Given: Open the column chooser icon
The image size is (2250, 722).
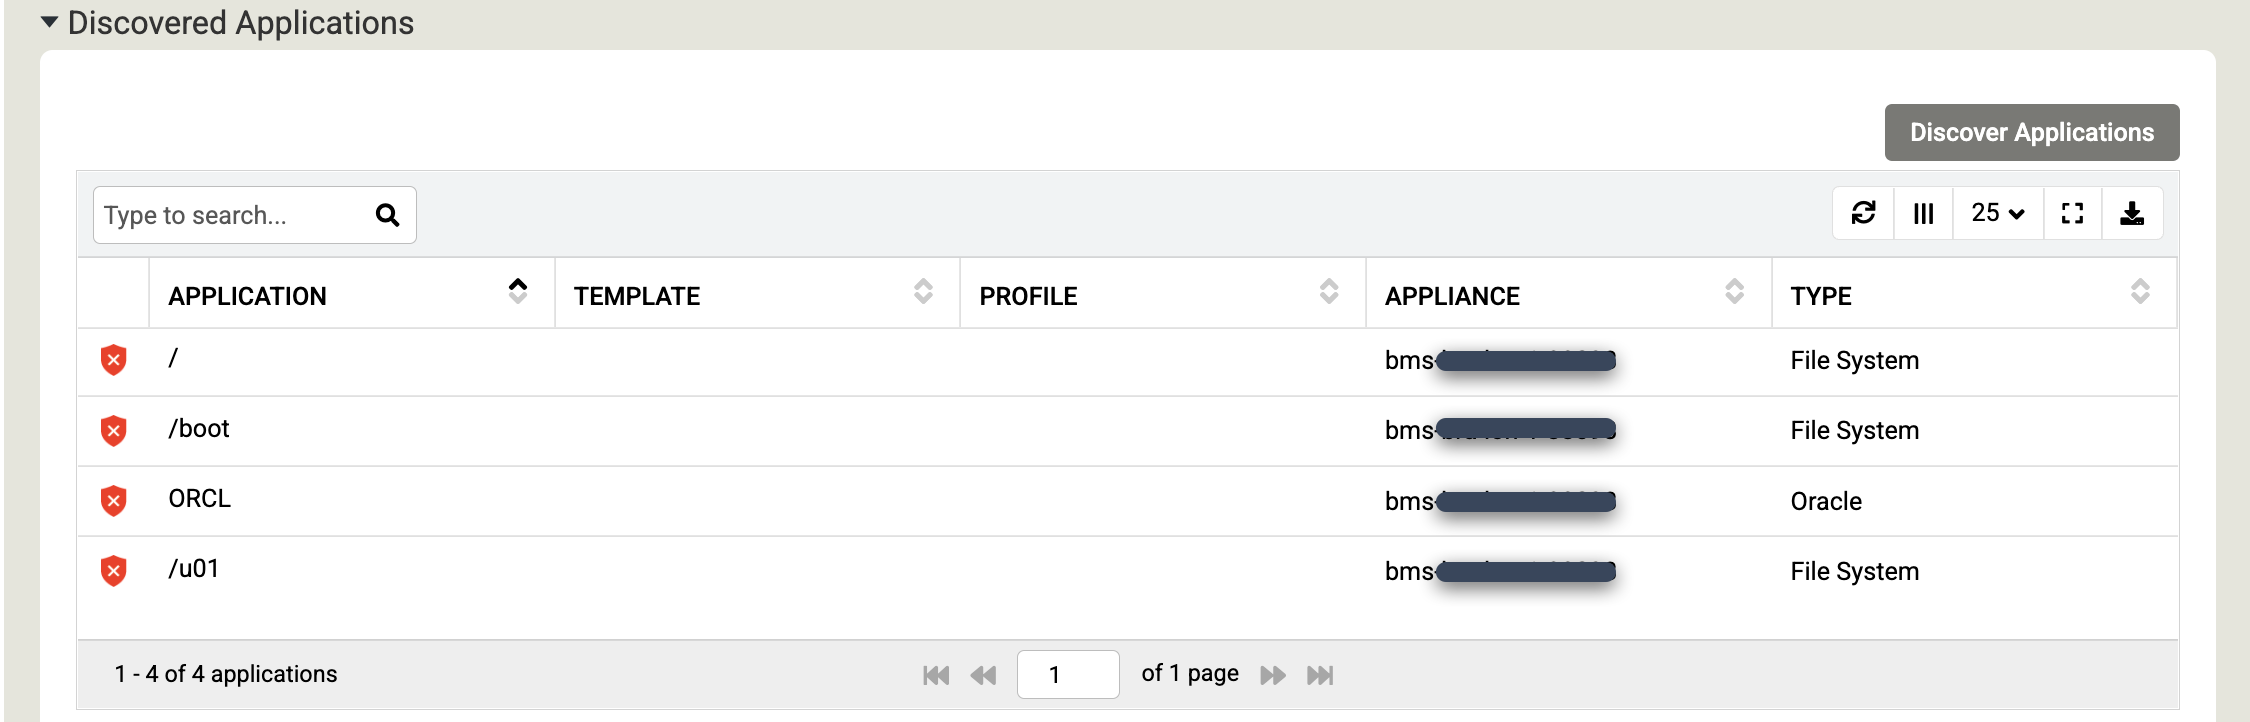Looking at the screenshot, I should coord(1923,213).
